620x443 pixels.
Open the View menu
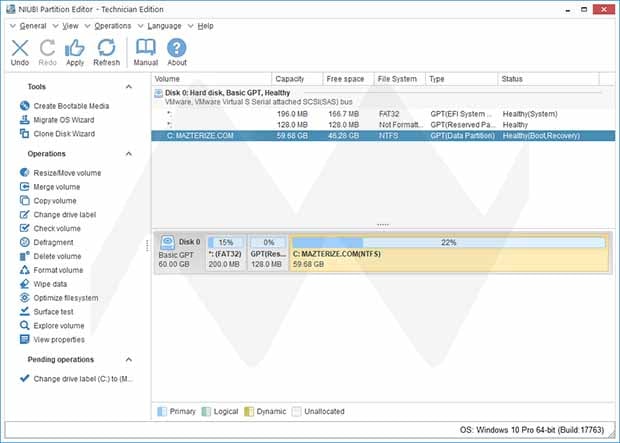[70, 26]
